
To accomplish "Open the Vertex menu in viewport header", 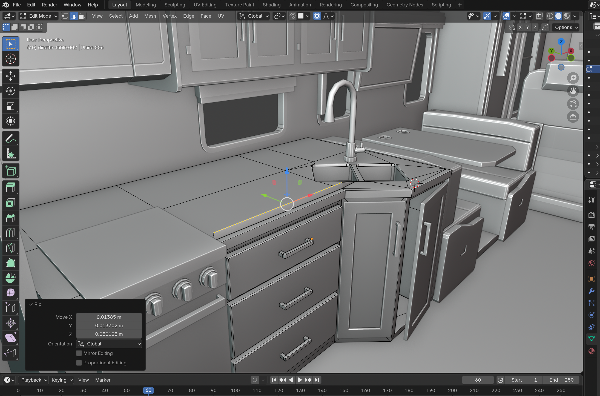I will [x=170, y=16].
